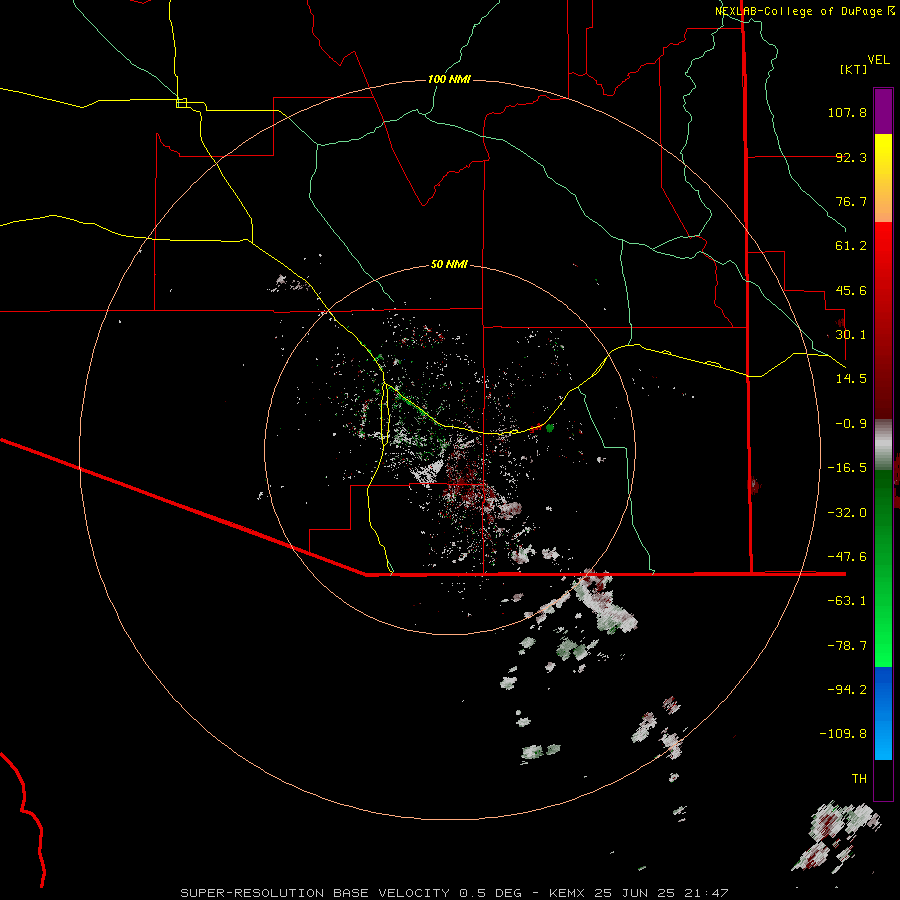Click the Super-Resolution Base Velocity caption
The image size is (900, 900).
point(455,893)
